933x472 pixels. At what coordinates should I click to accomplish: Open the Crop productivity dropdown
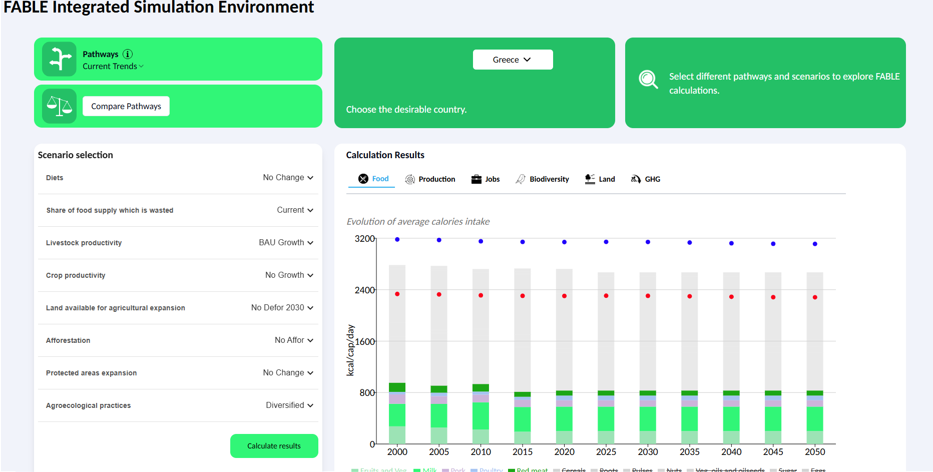289,275
